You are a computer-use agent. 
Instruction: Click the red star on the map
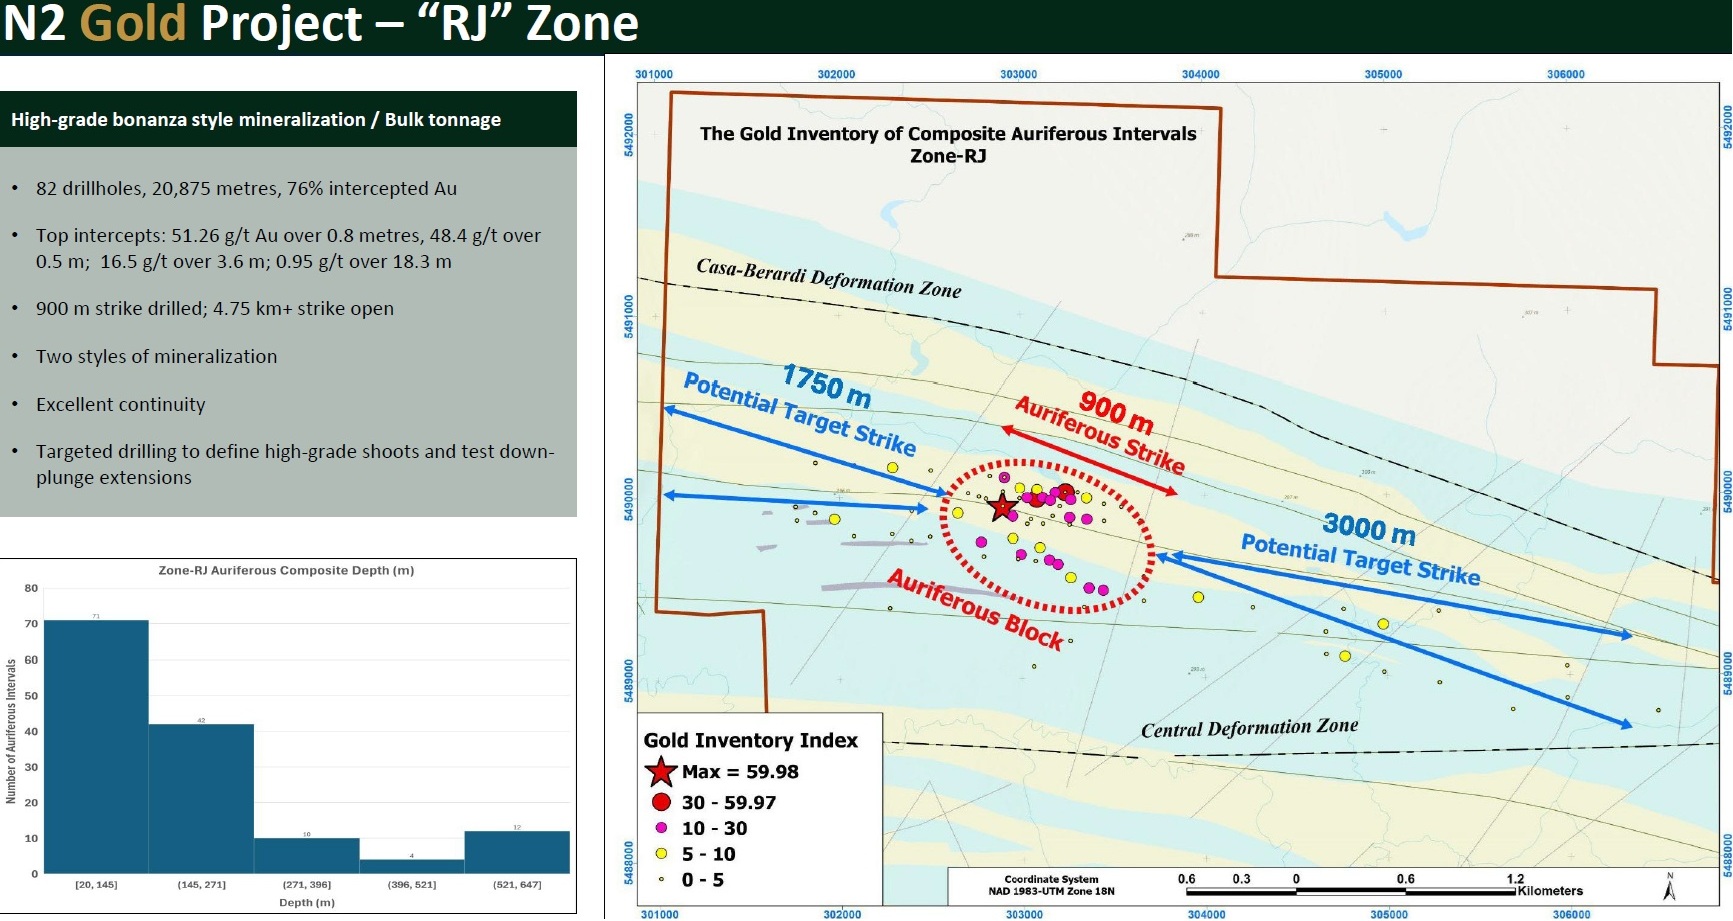(x=1002, y=507)
